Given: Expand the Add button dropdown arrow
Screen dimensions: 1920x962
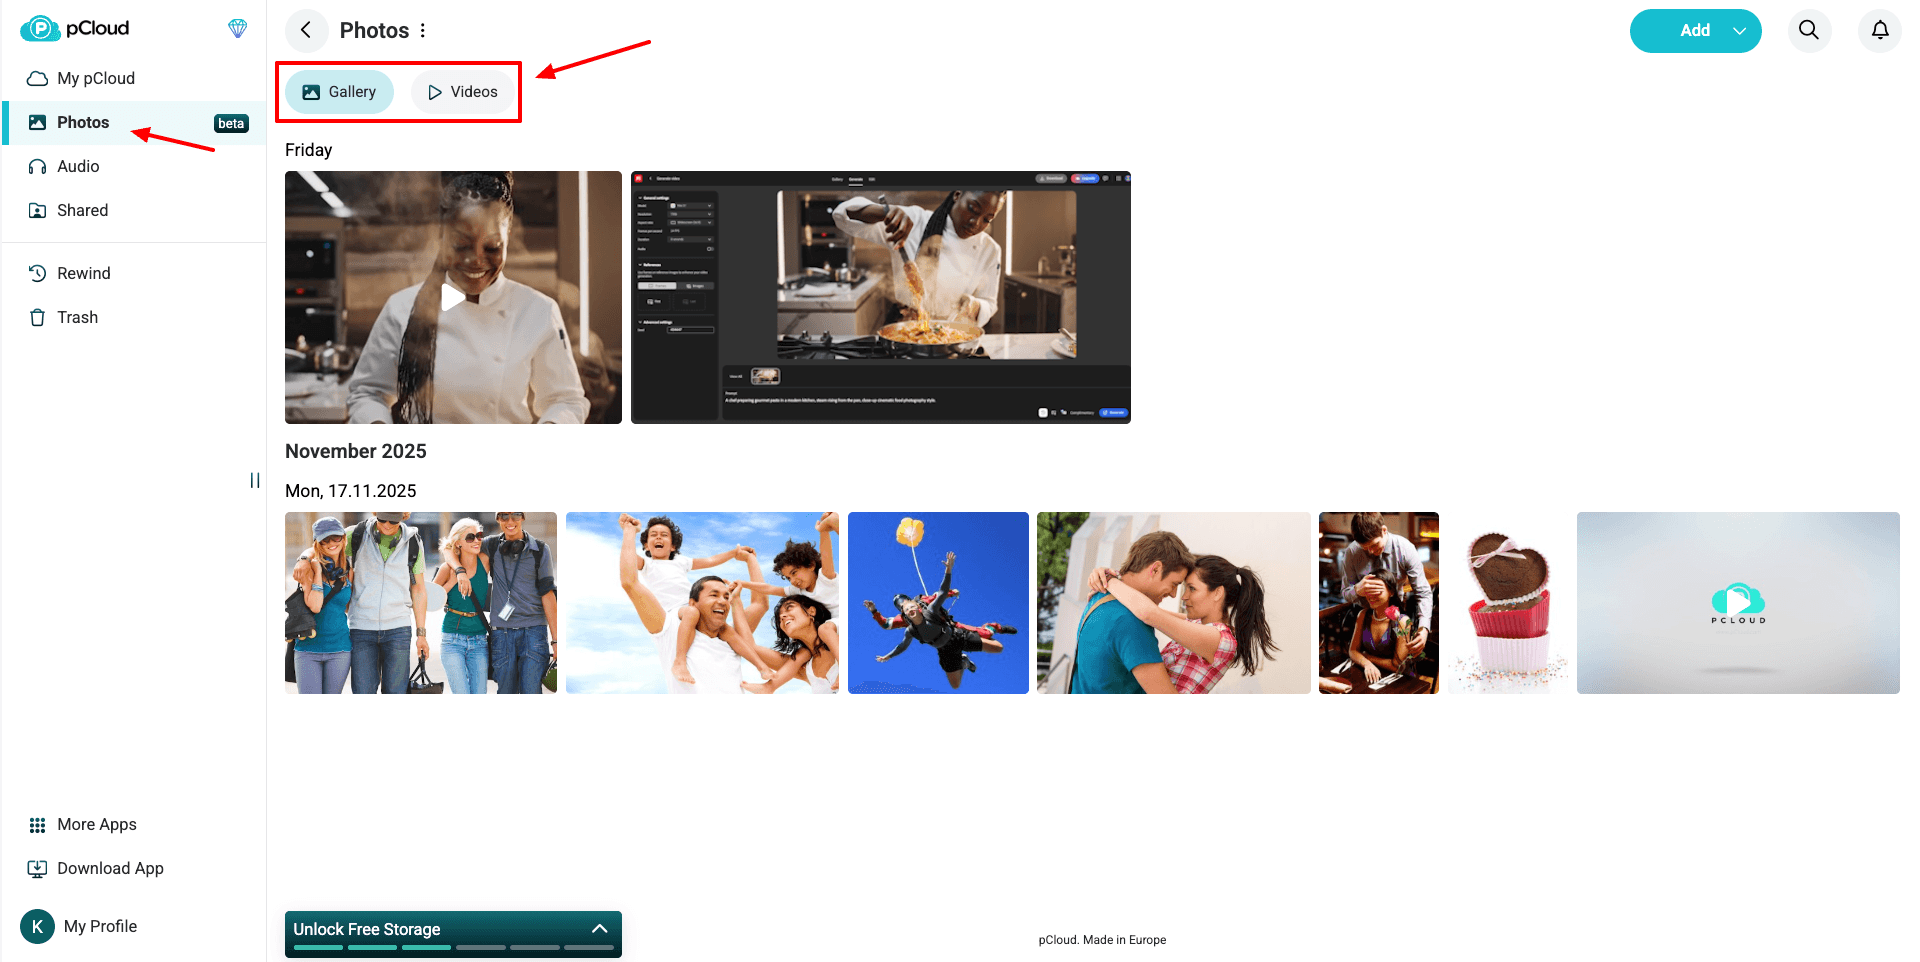Looking at the screenshot, I should pos(1740,31).
